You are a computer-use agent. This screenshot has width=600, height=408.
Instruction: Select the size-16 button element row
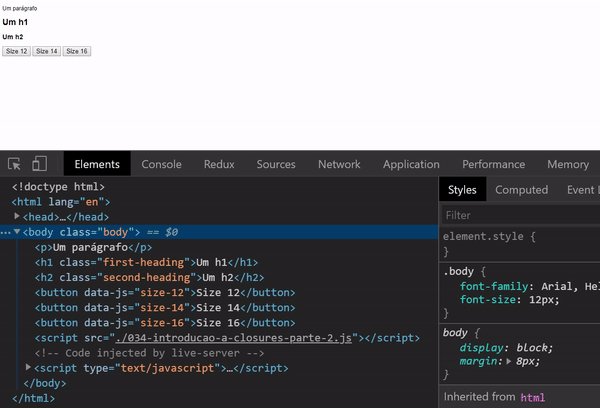pyautogui.click(x=165, y=323)
